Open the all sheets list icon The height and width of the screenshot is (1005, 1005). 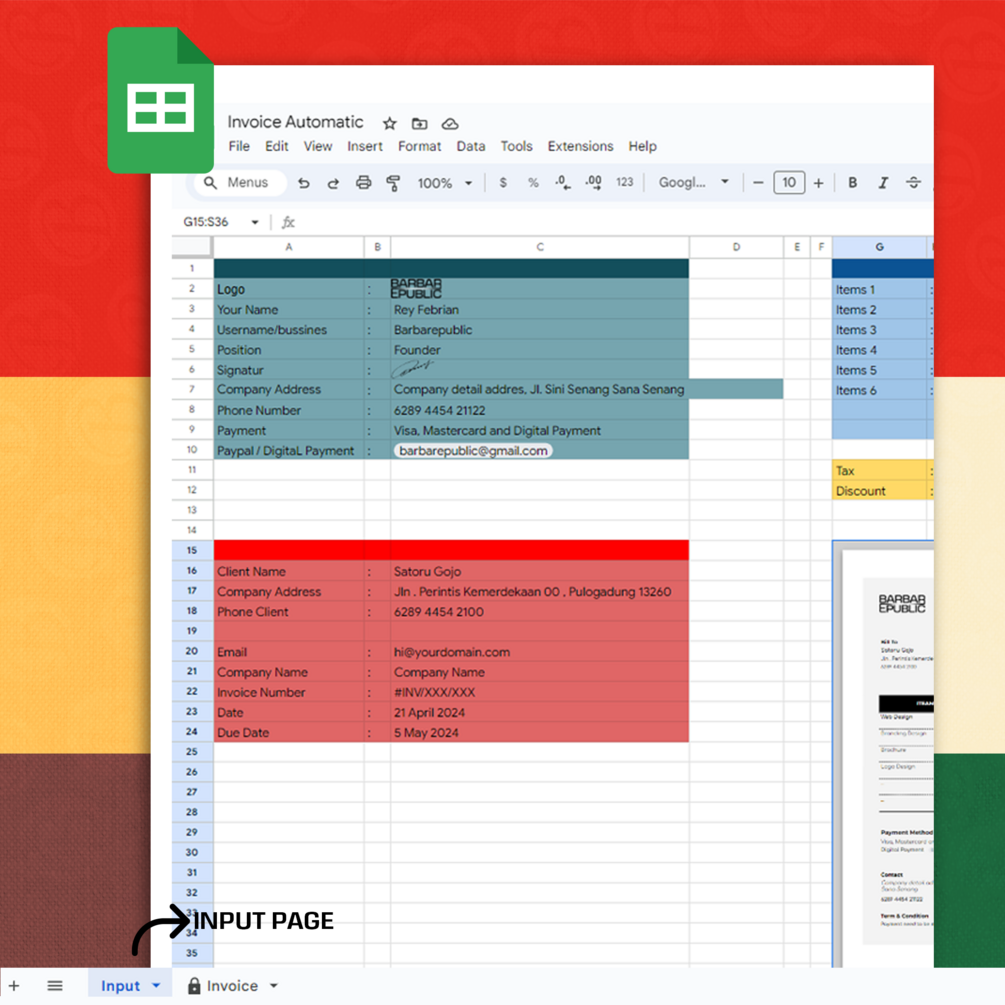[x=55, y=986]
